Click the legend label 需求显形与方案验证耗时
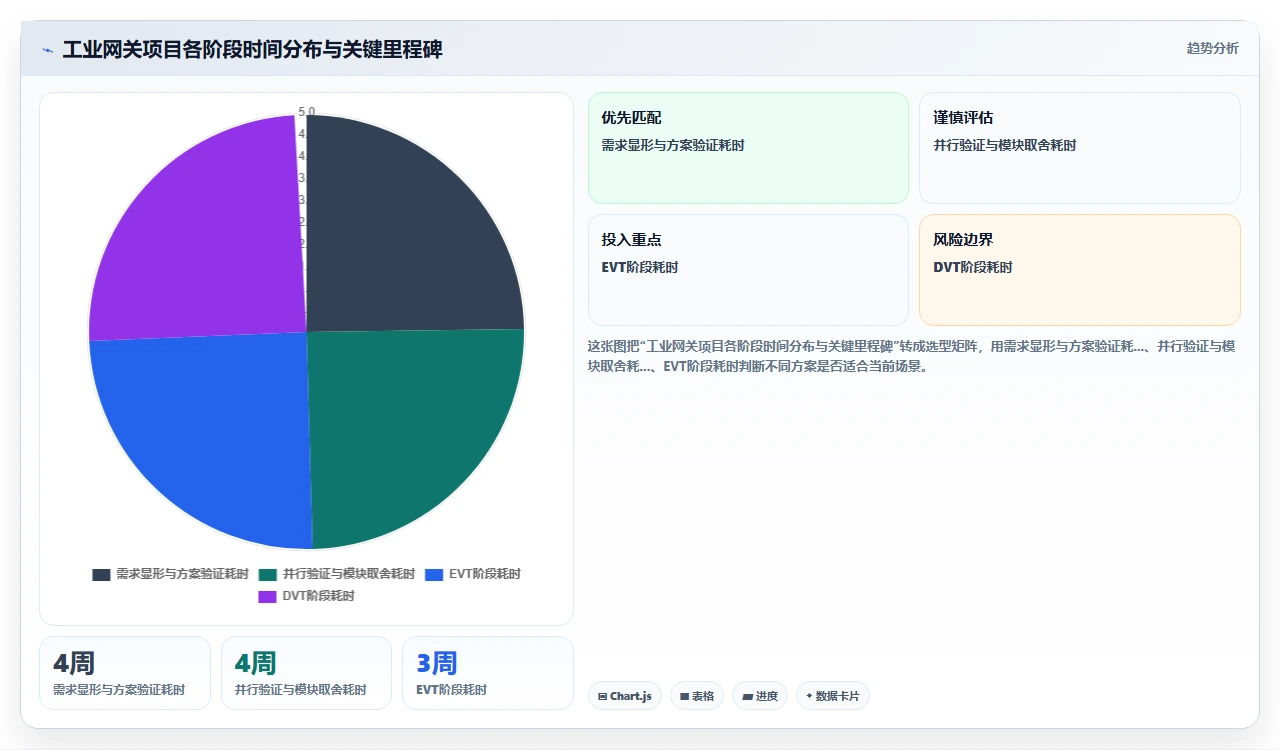This screenshot has height=750, width=1280. pyautogui.click(x=182, y=575)
